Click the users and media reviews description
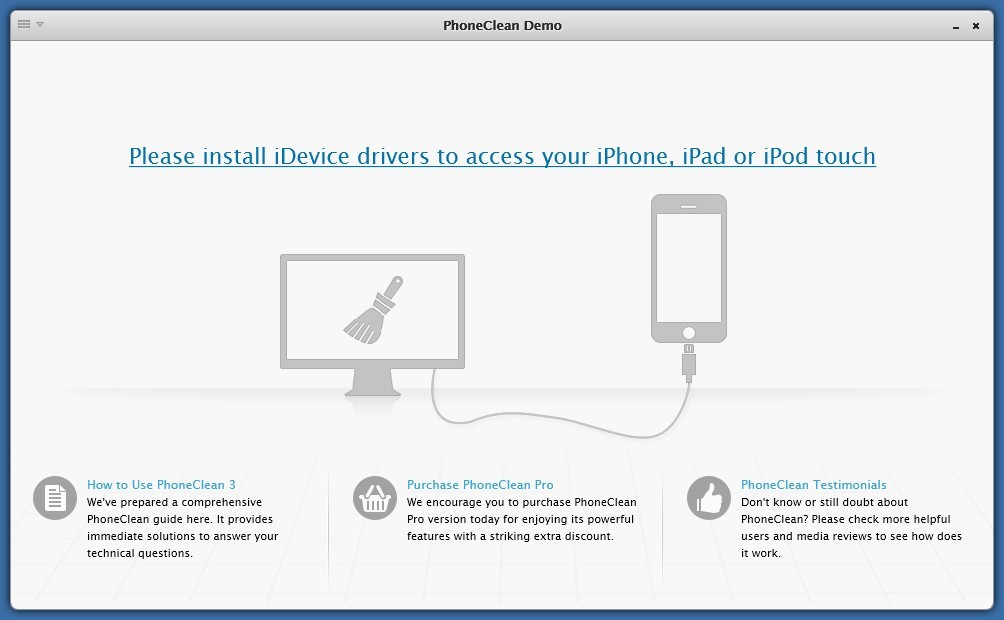This screenshot has width=1004, height=620. 851,528
